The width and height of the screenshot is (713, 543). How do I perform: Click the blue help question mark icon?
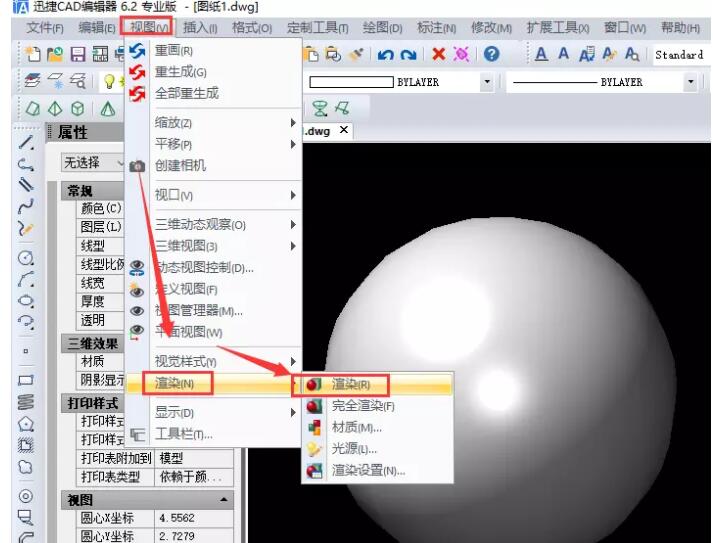492,54
